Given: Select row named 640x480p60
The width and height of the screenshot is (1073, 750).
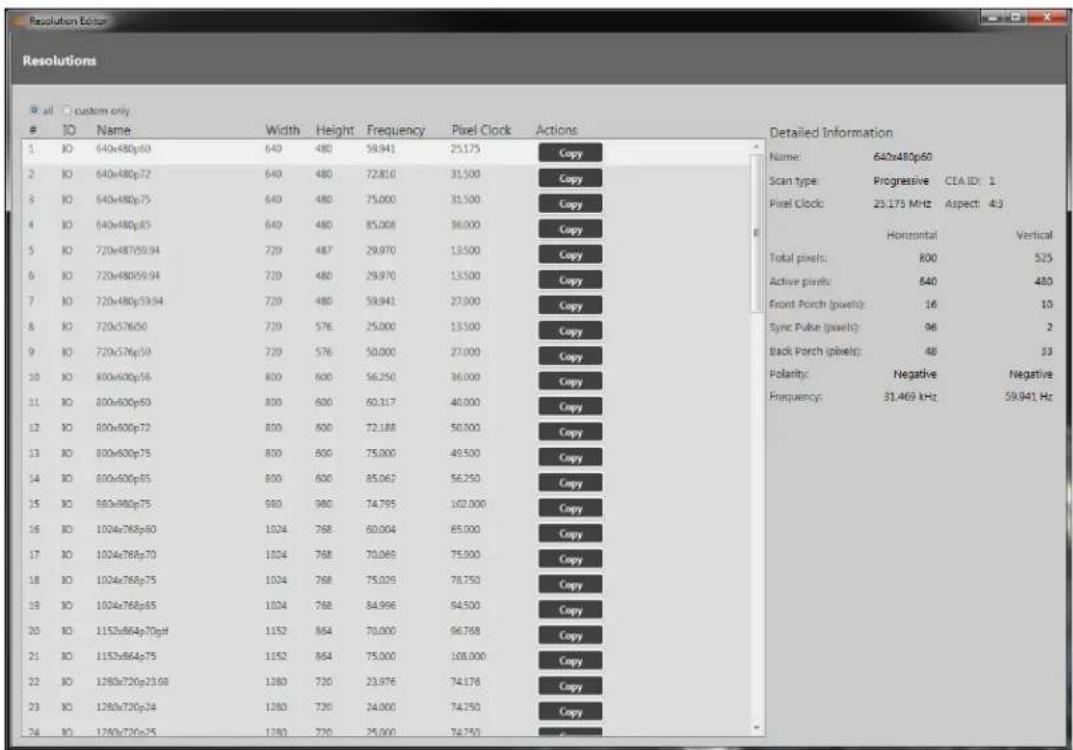Looking at the screenshot, I should [x=387, y=153].
